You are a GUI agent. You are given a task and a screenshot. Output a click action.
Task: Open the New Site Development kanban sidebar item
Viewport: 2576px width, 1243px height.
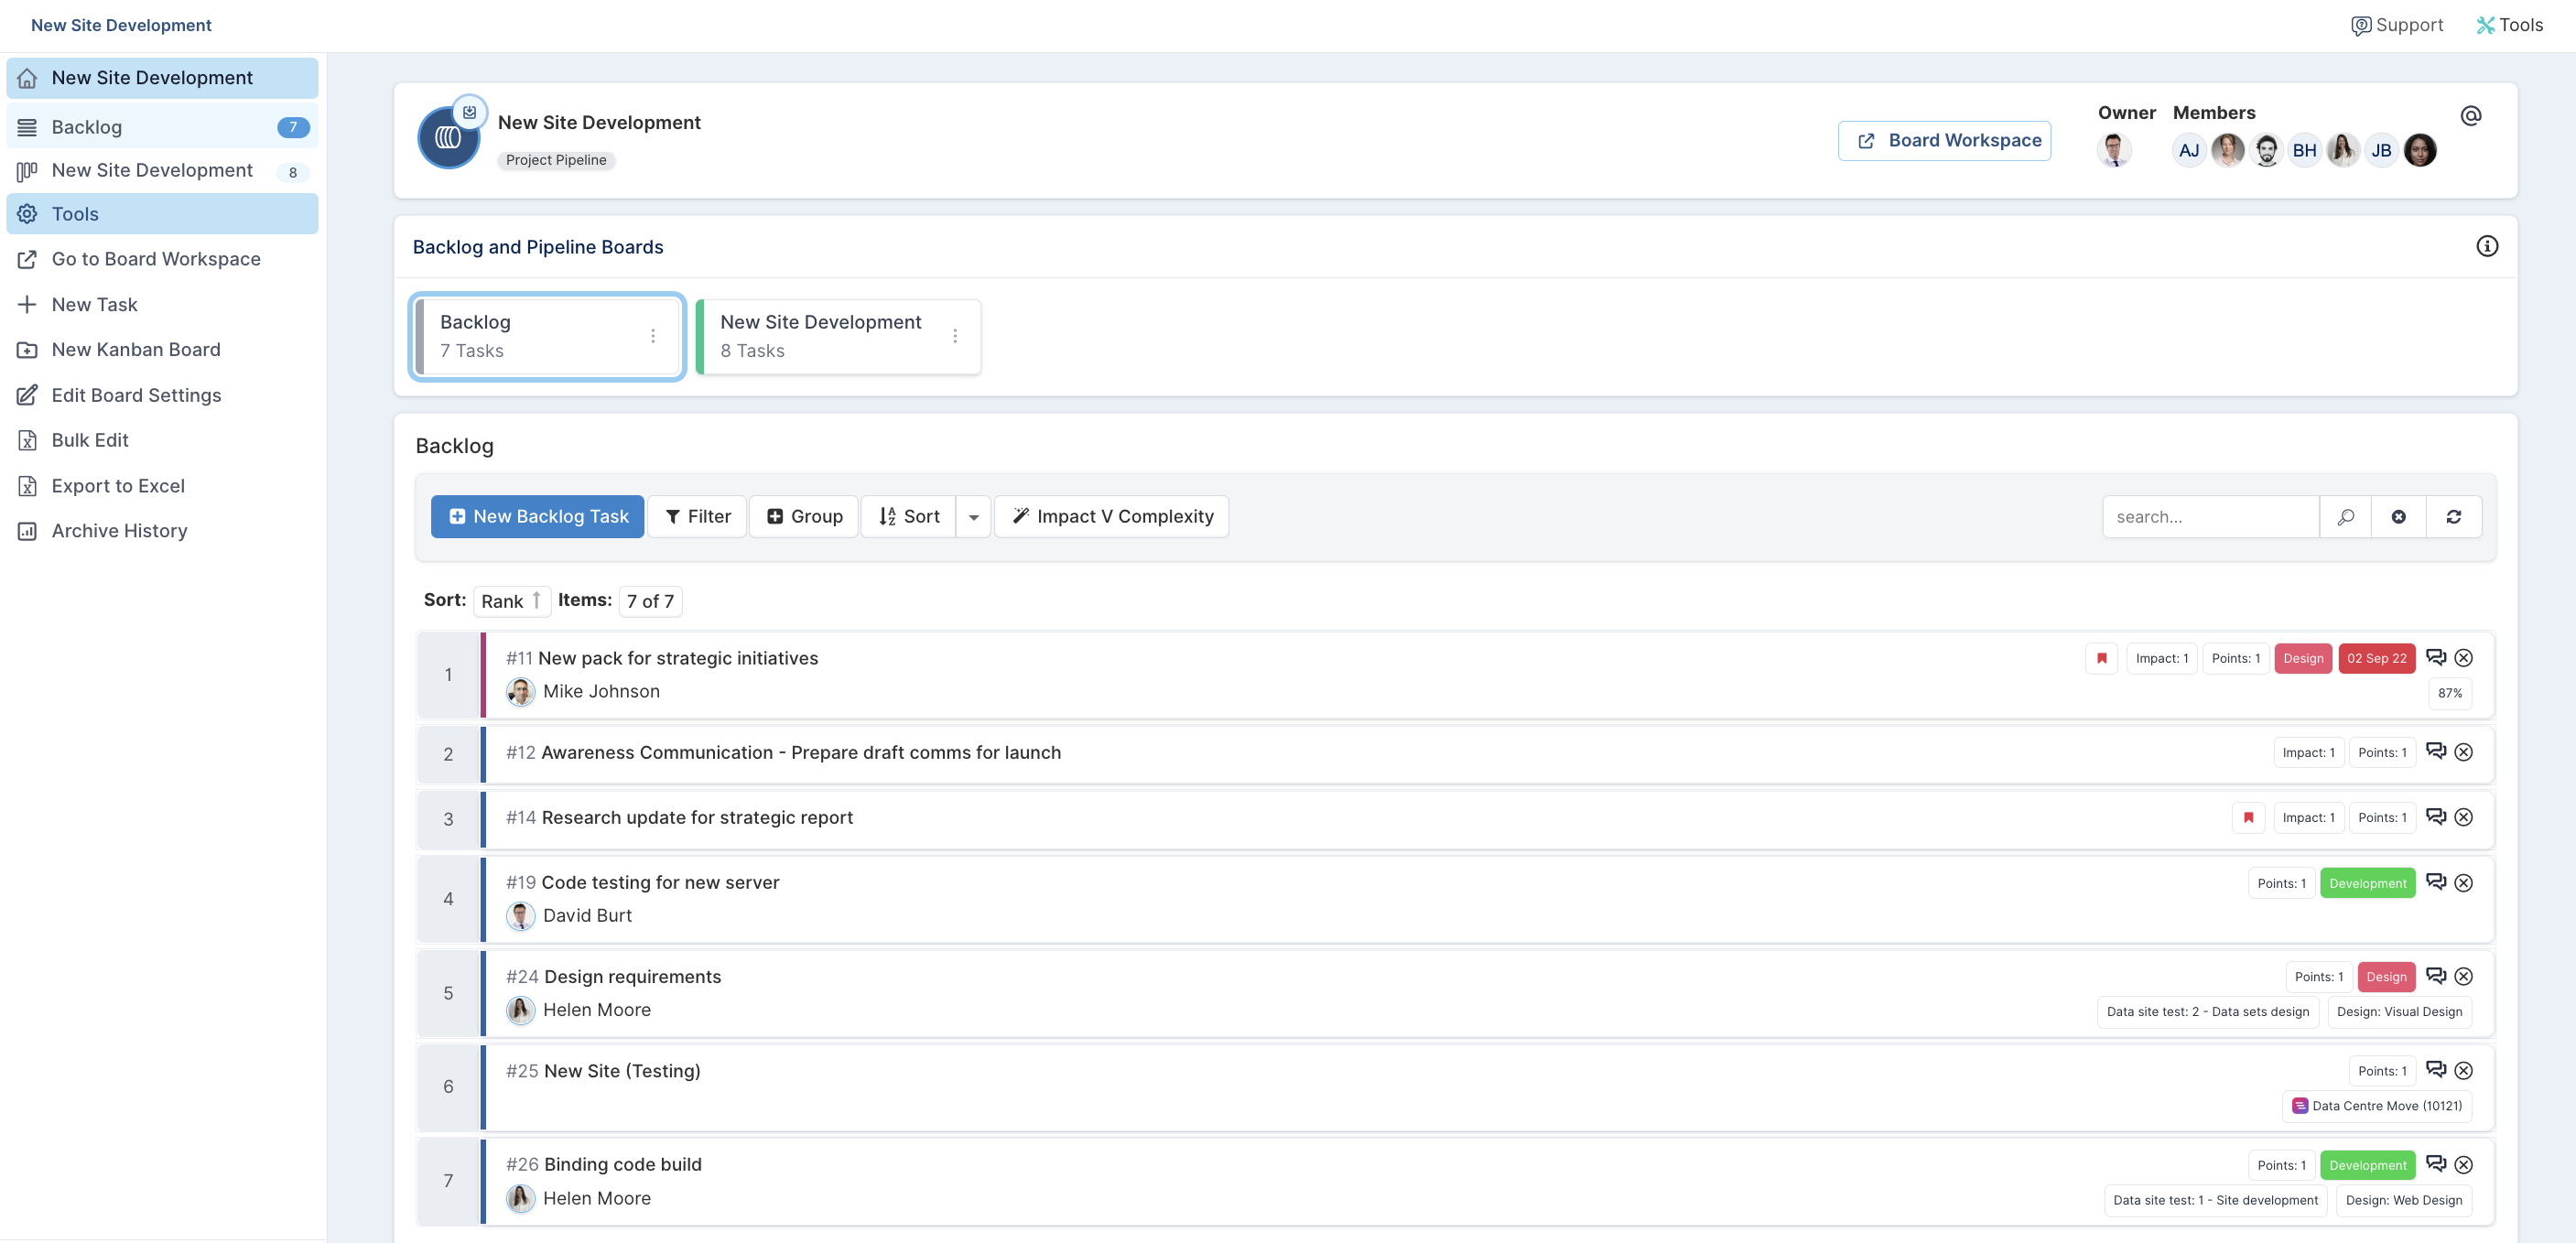click(x=162, y=171)
